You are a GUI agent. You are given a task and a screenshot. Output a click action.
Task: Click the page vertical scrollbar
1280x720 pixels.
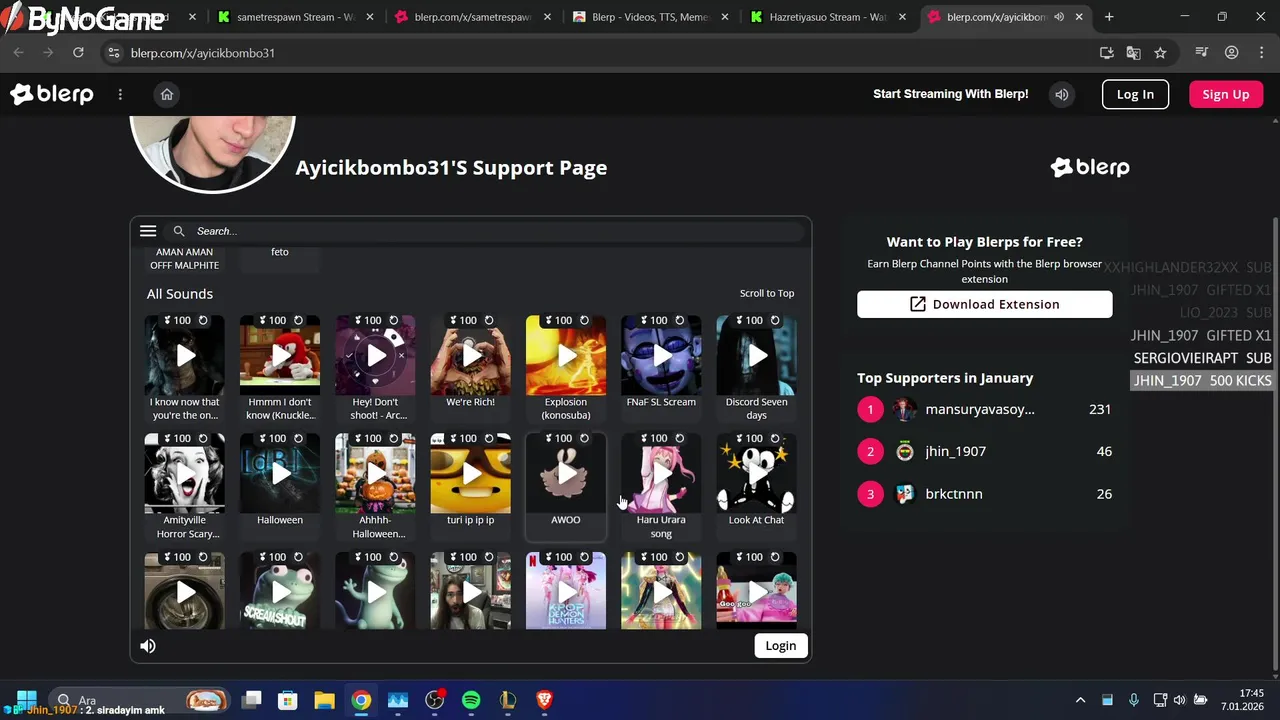pyautogui.click(x=1274, y=445)
